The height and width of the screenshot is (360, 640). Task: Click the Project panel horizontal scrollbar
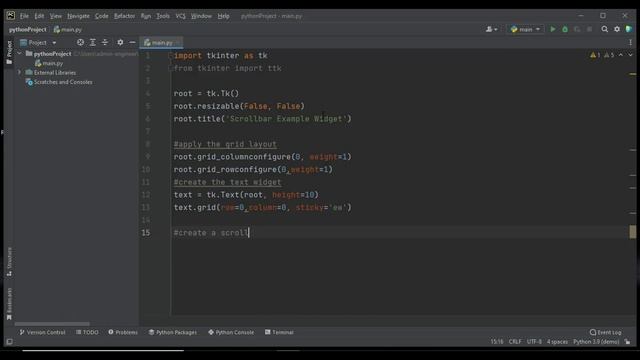[x=52, y=324]
